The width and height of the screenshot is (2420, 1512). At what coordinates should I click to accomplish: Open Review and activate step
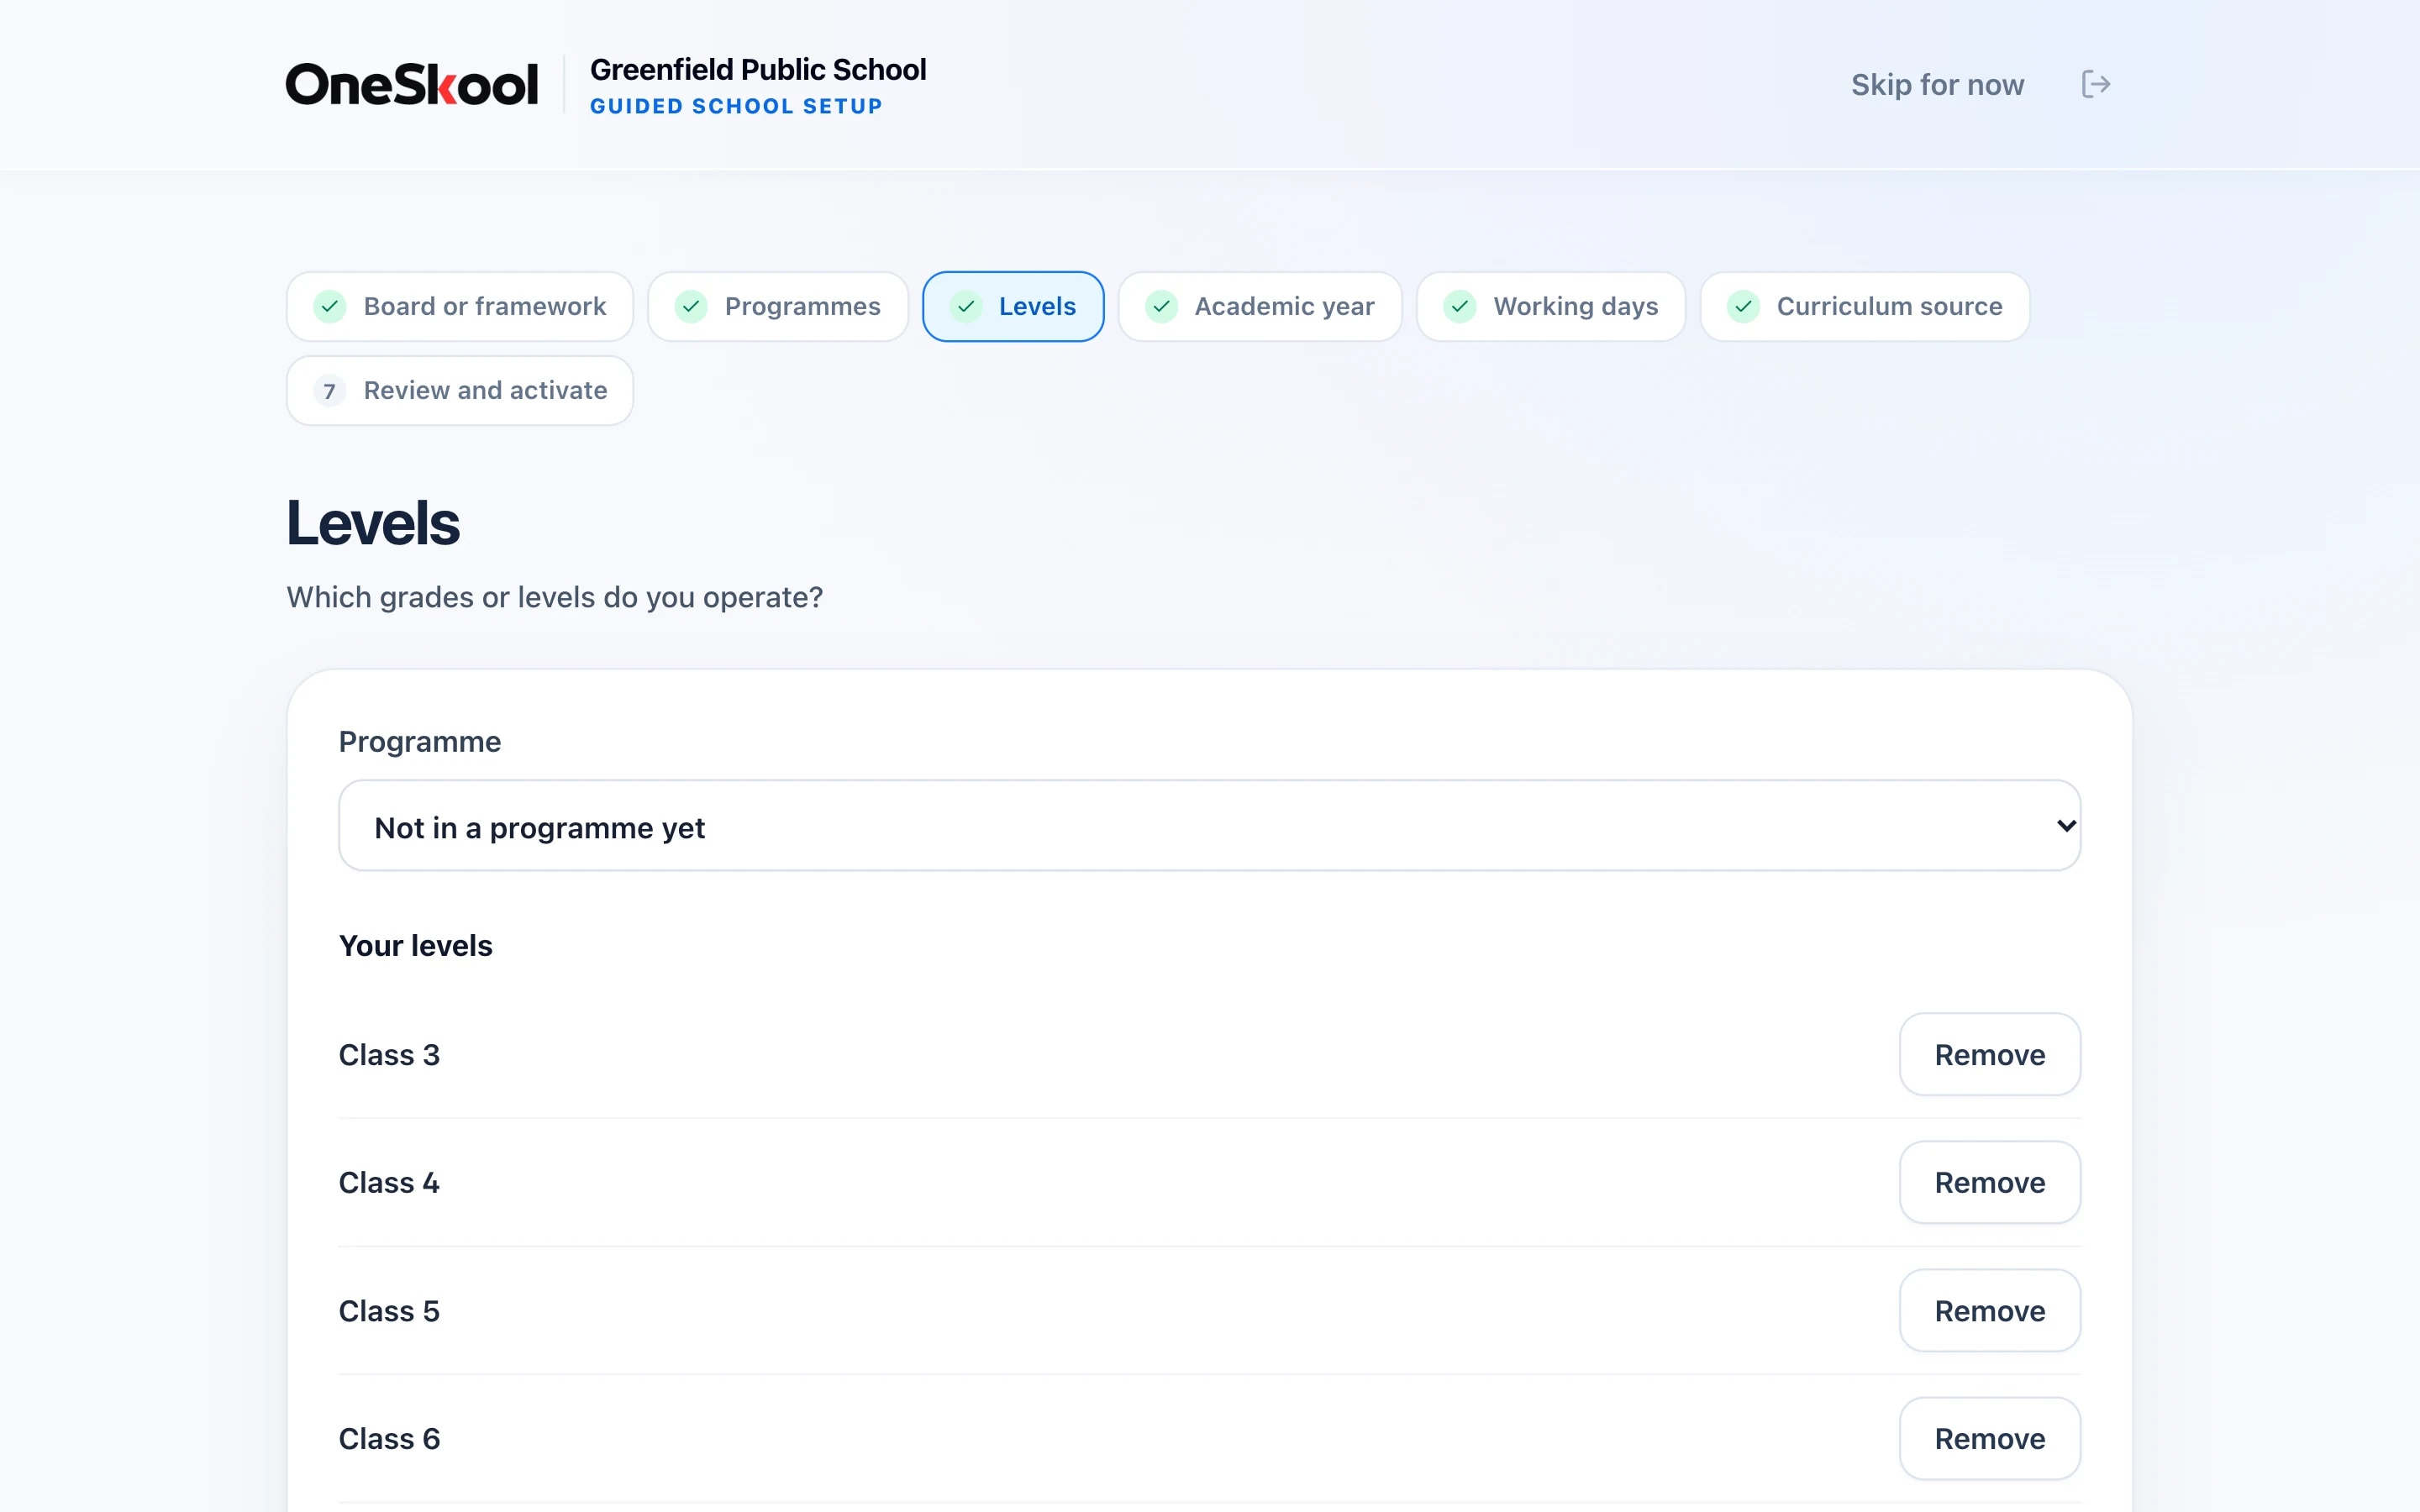[x=460, y=390]
